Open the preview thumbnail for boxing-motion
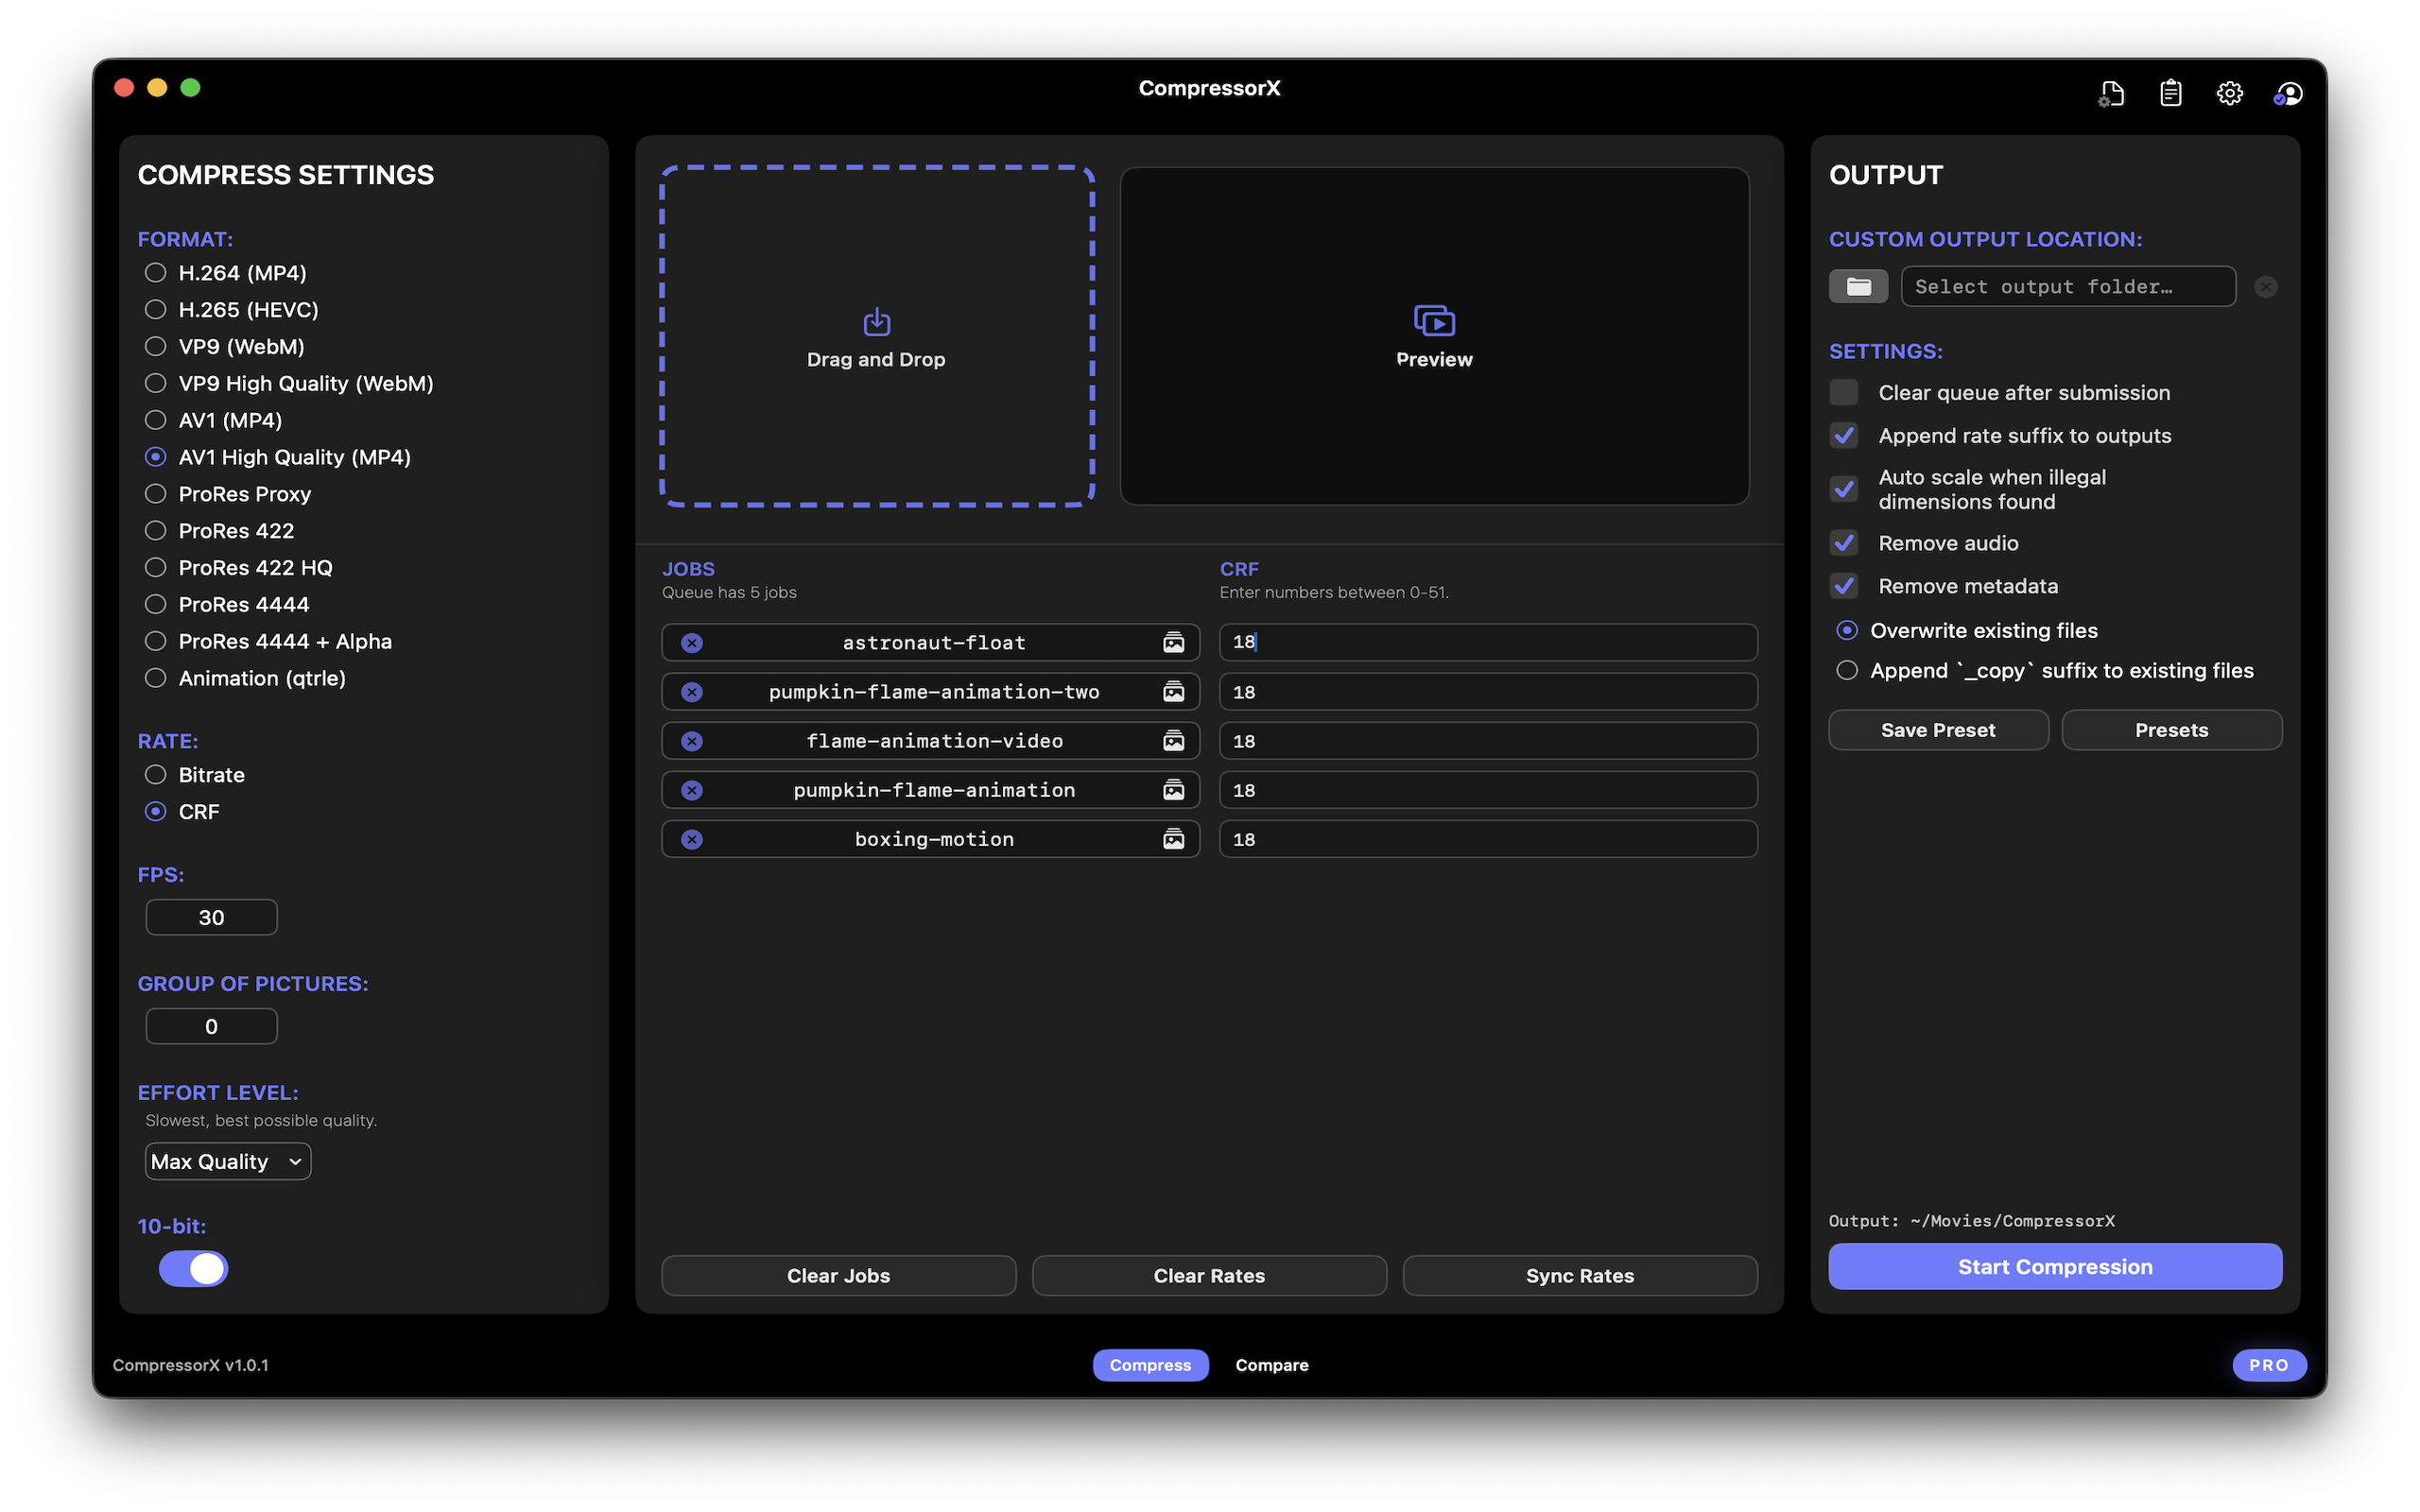This screenshot has width=2420, height=1512. click(x=1173, y=838)
